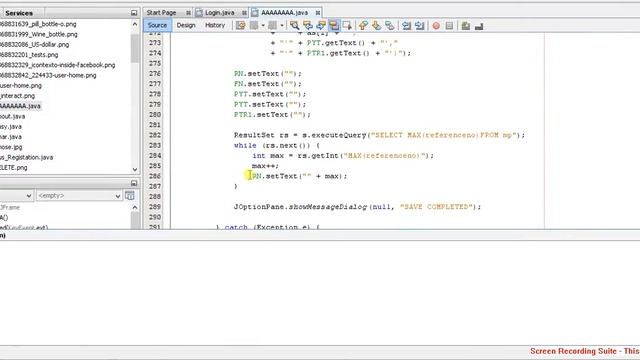
Task: Select the Registation.java file
Action: click(27, 157)
